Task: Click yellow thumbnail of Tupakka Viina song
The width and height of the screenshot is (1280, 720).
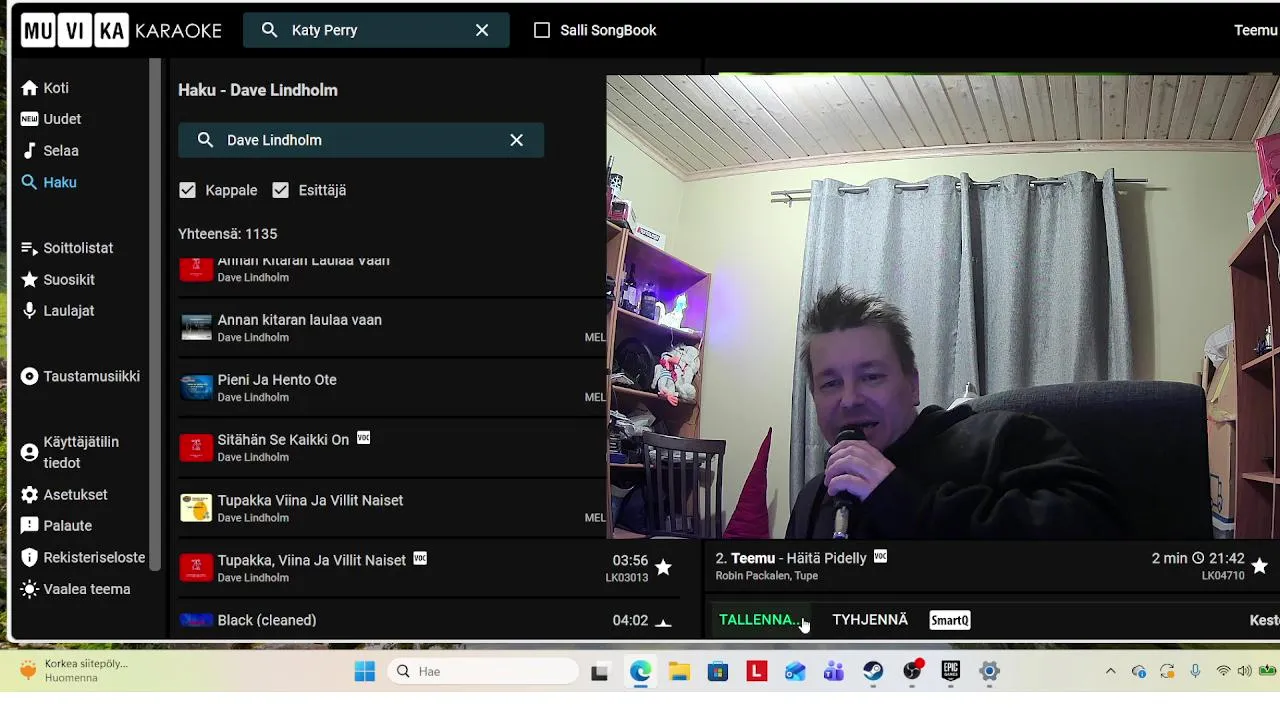Action: 196,508
